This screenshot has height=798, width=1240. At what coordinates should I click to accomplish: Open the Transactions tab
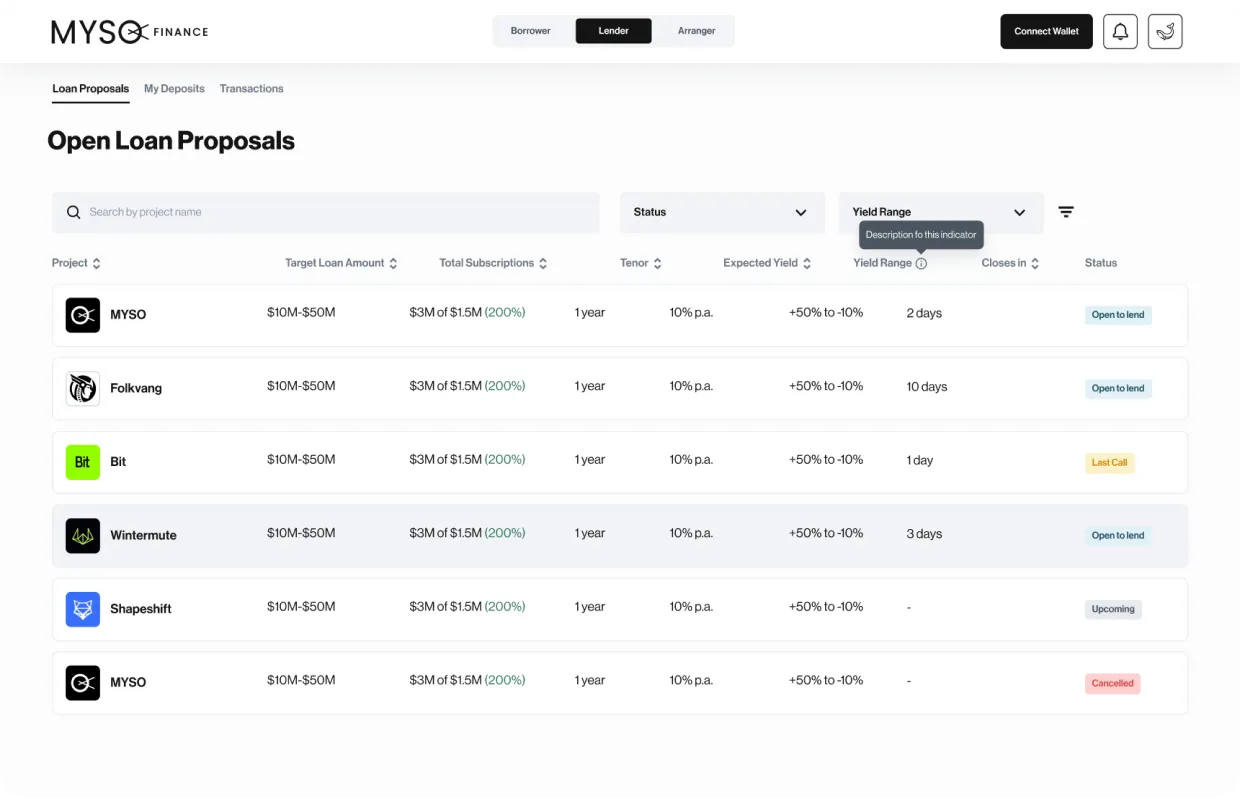tap(252, 89)
